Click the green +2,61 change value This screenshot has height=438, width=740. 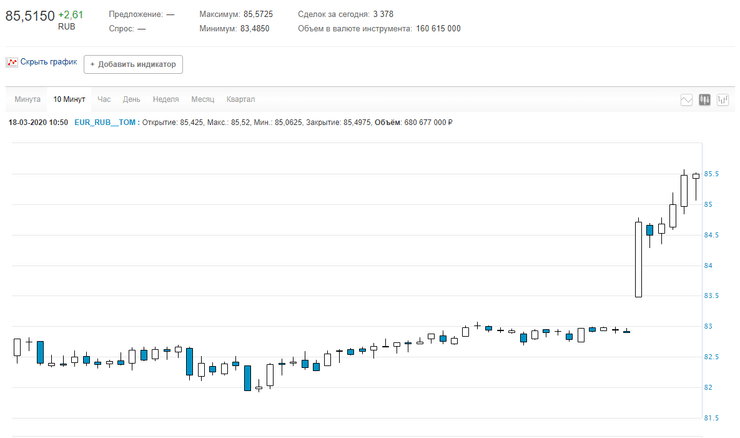coord(71,15)
